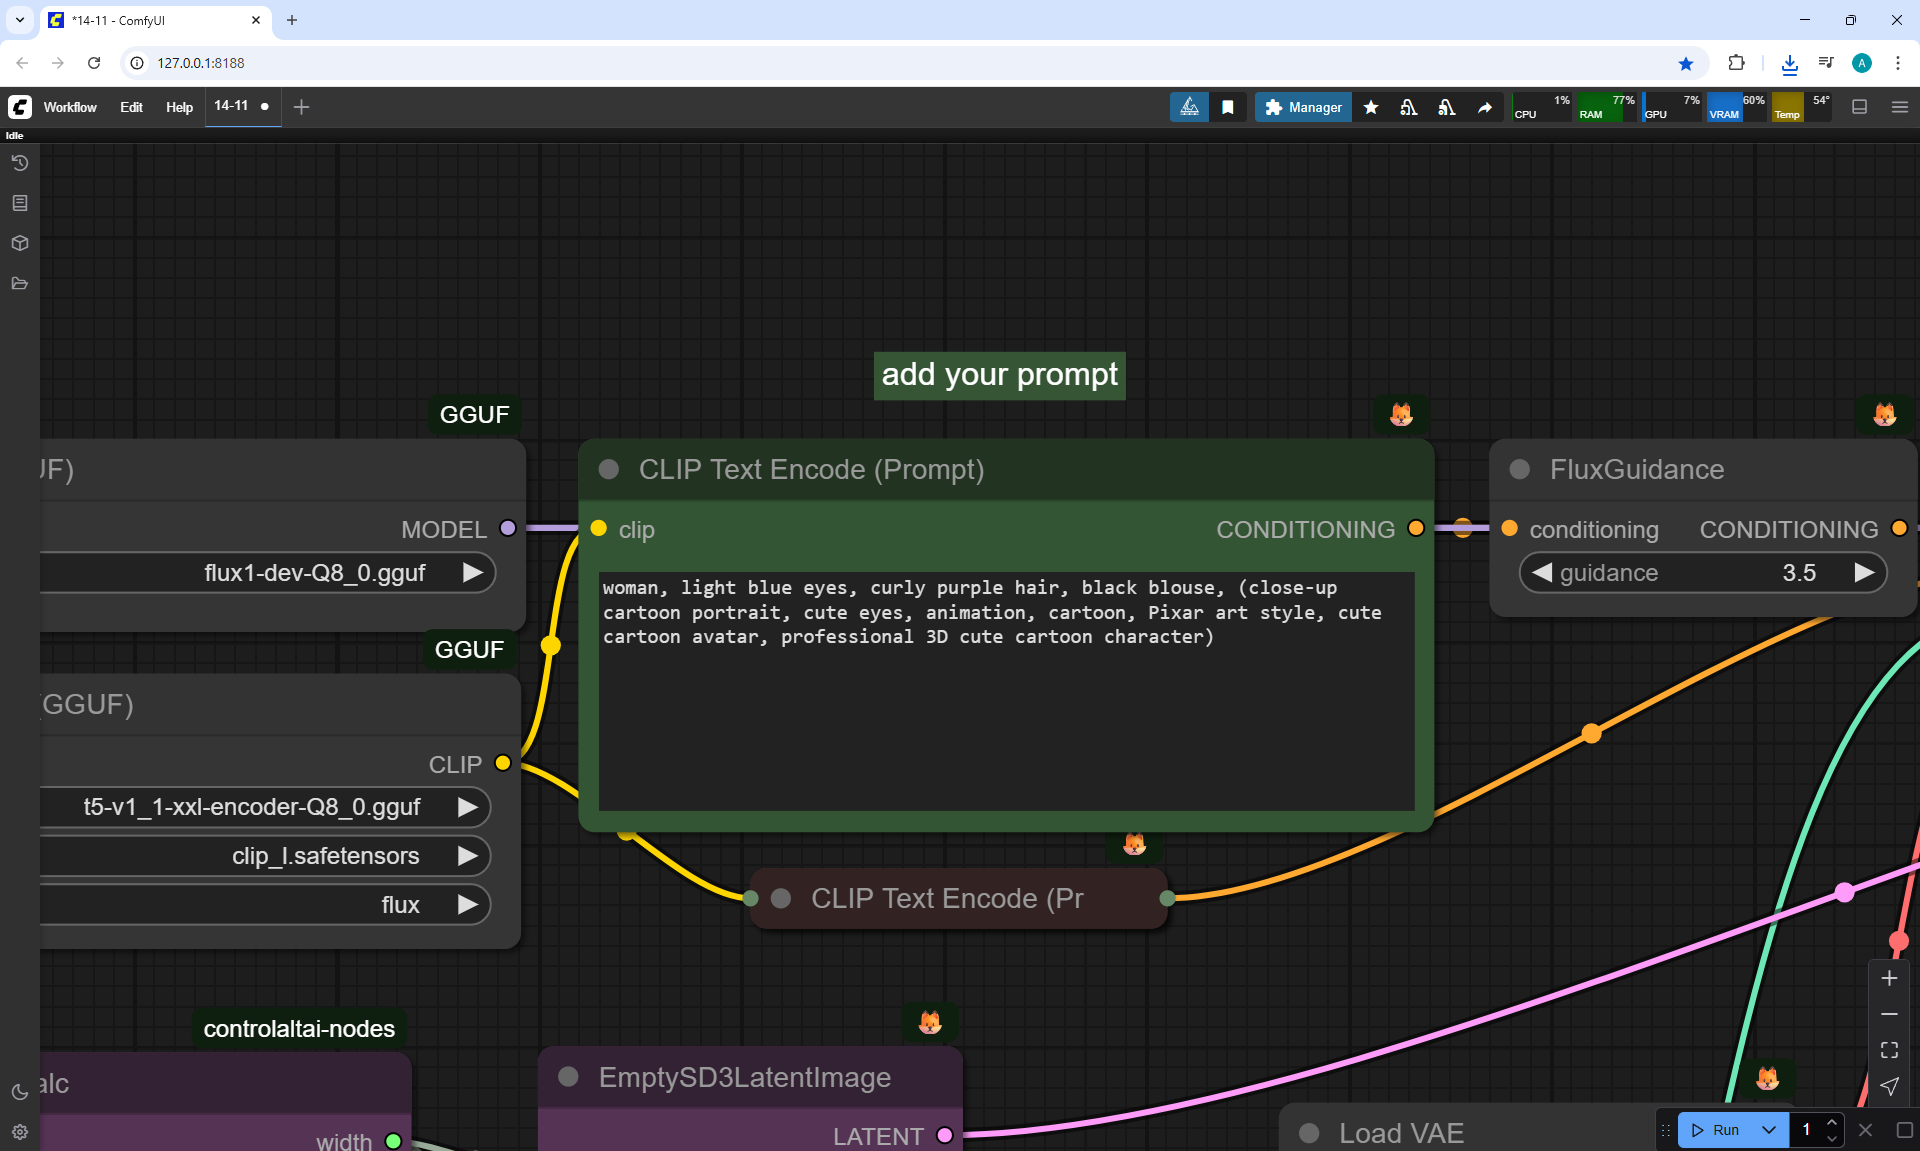
Task: Open the Workflow menu
Action: pyautogui.click(x=70, y=107)
